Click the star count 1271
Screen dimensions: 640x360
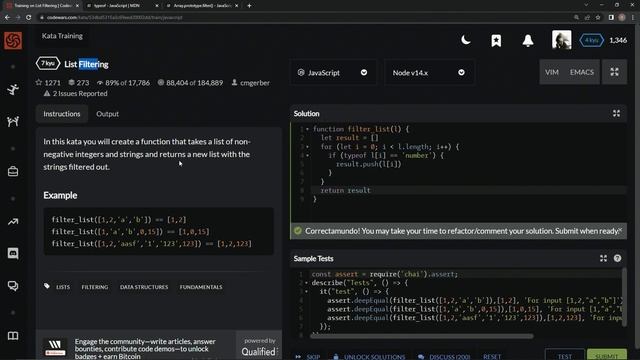[48, 83]
